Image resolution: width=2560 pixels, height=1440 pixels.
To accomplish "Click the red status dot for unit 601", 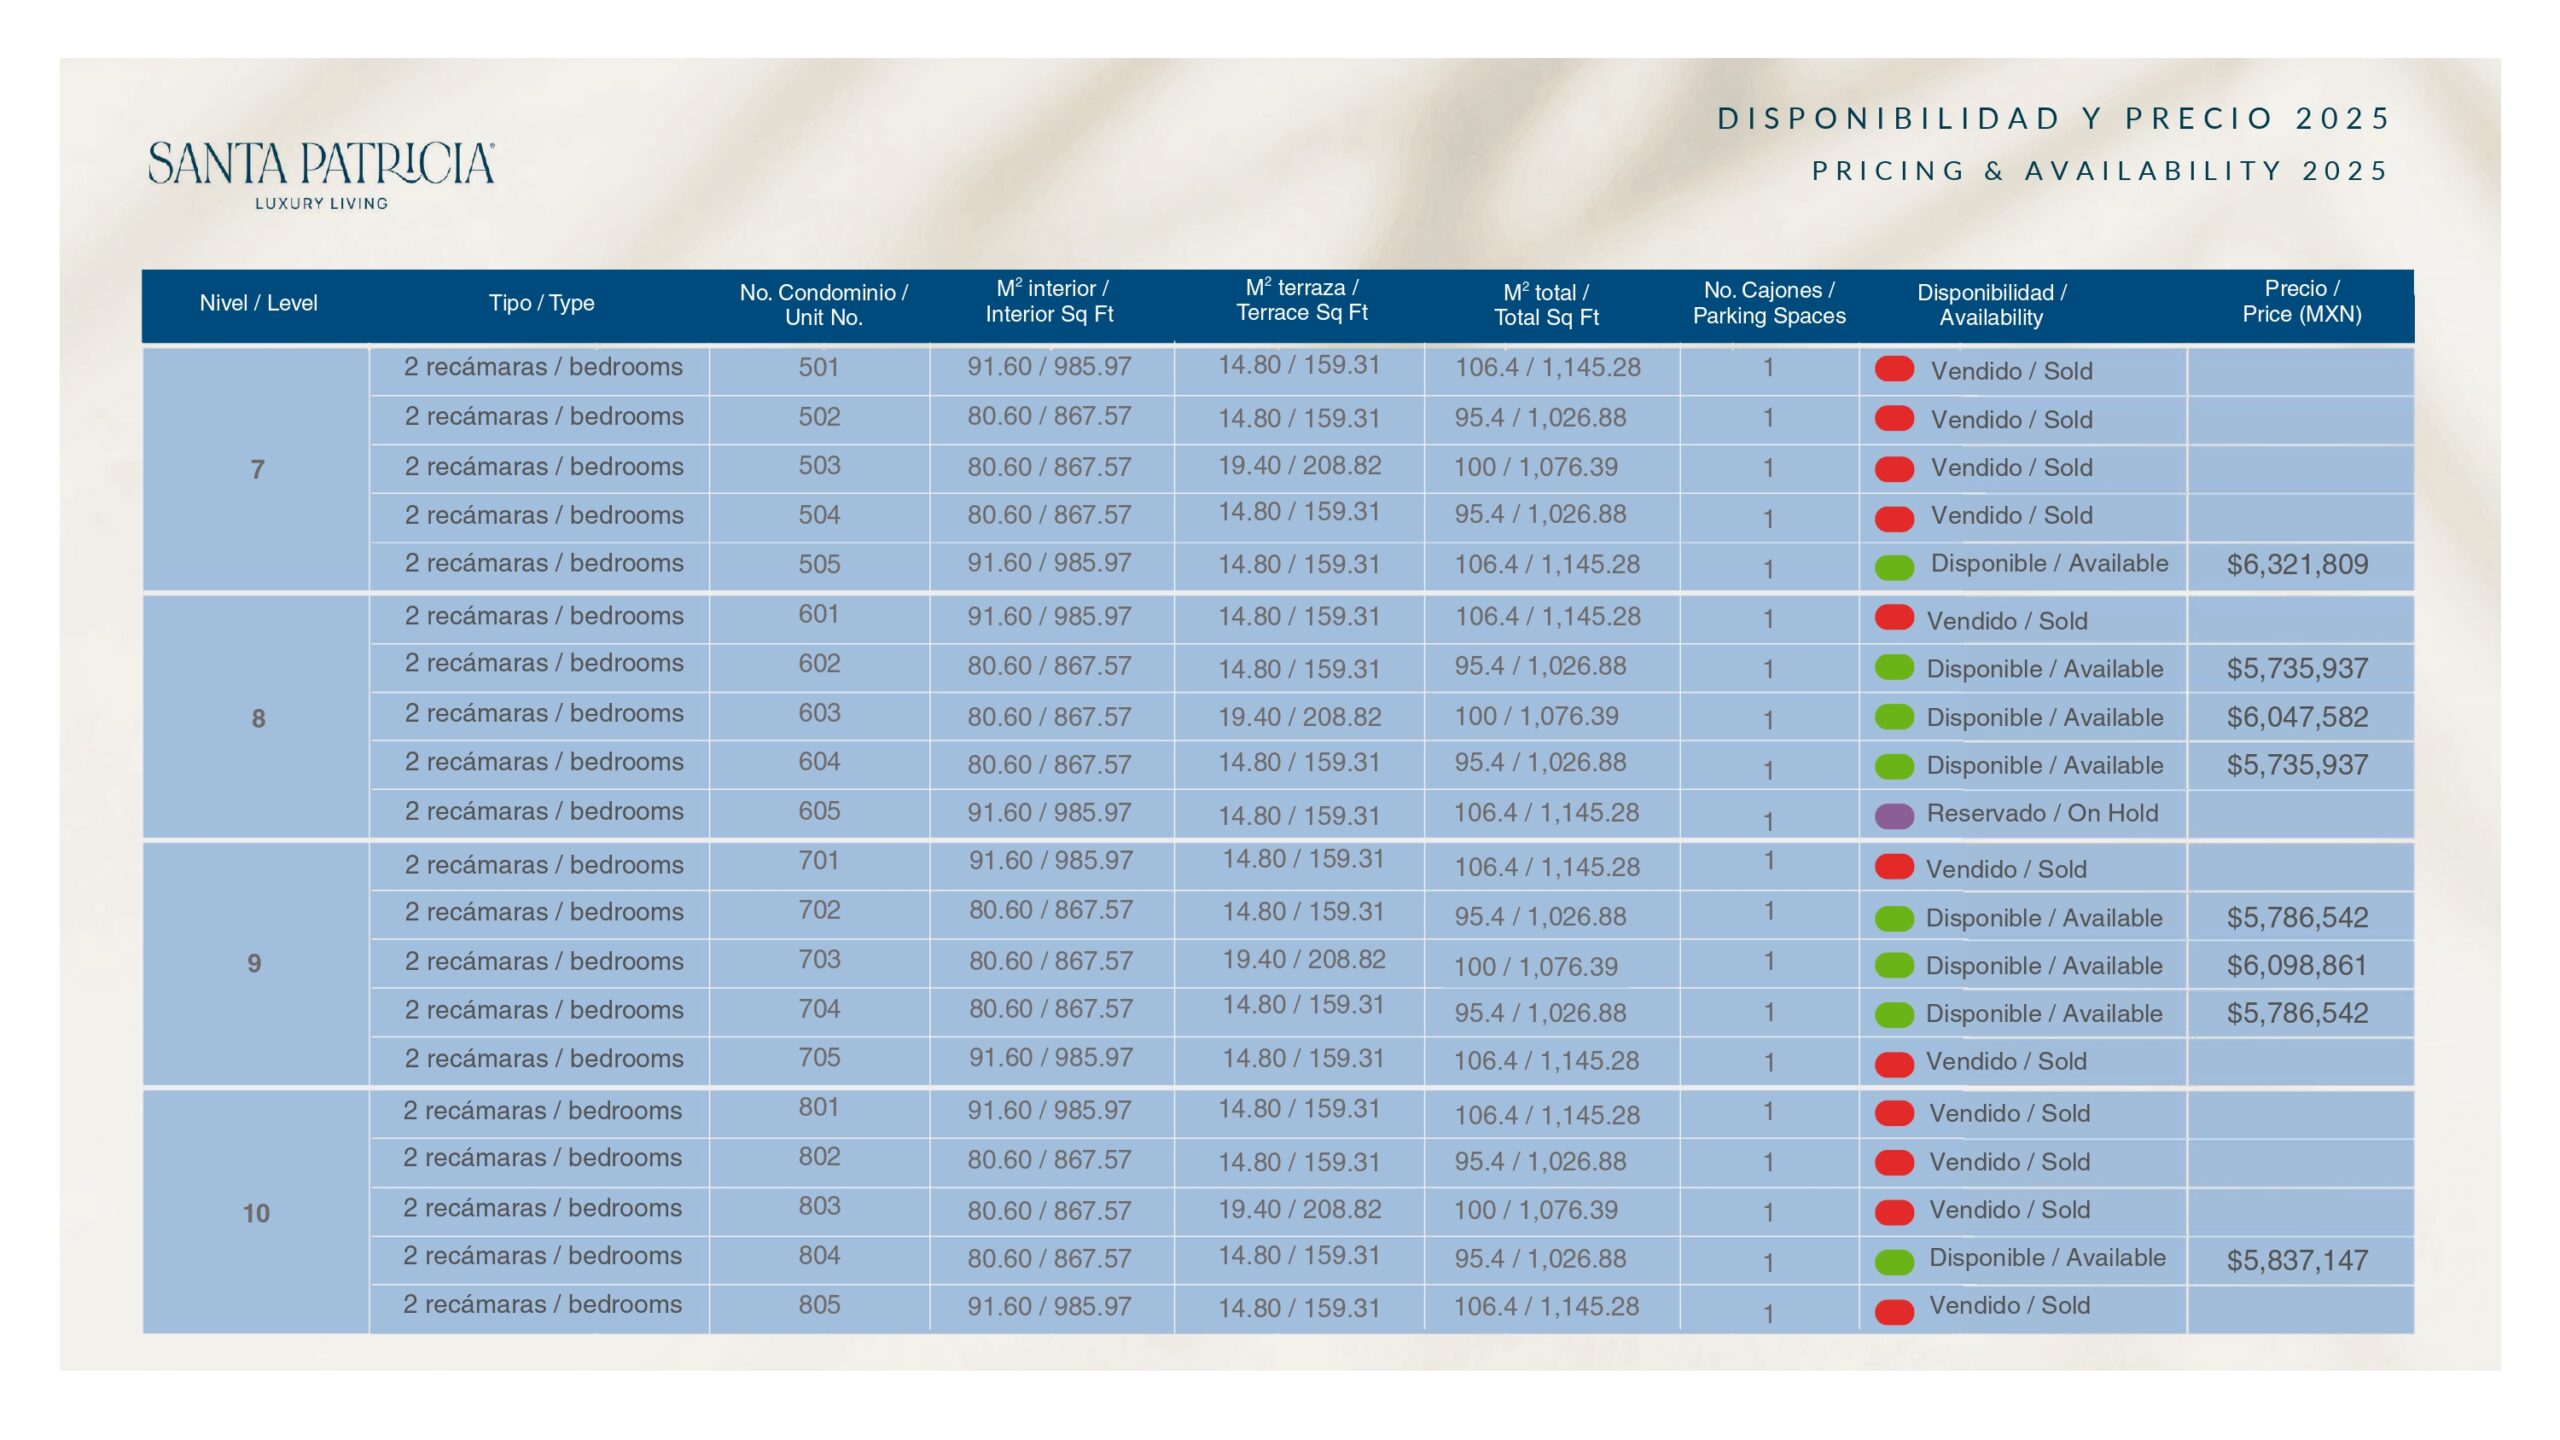I will point(1893,617).
